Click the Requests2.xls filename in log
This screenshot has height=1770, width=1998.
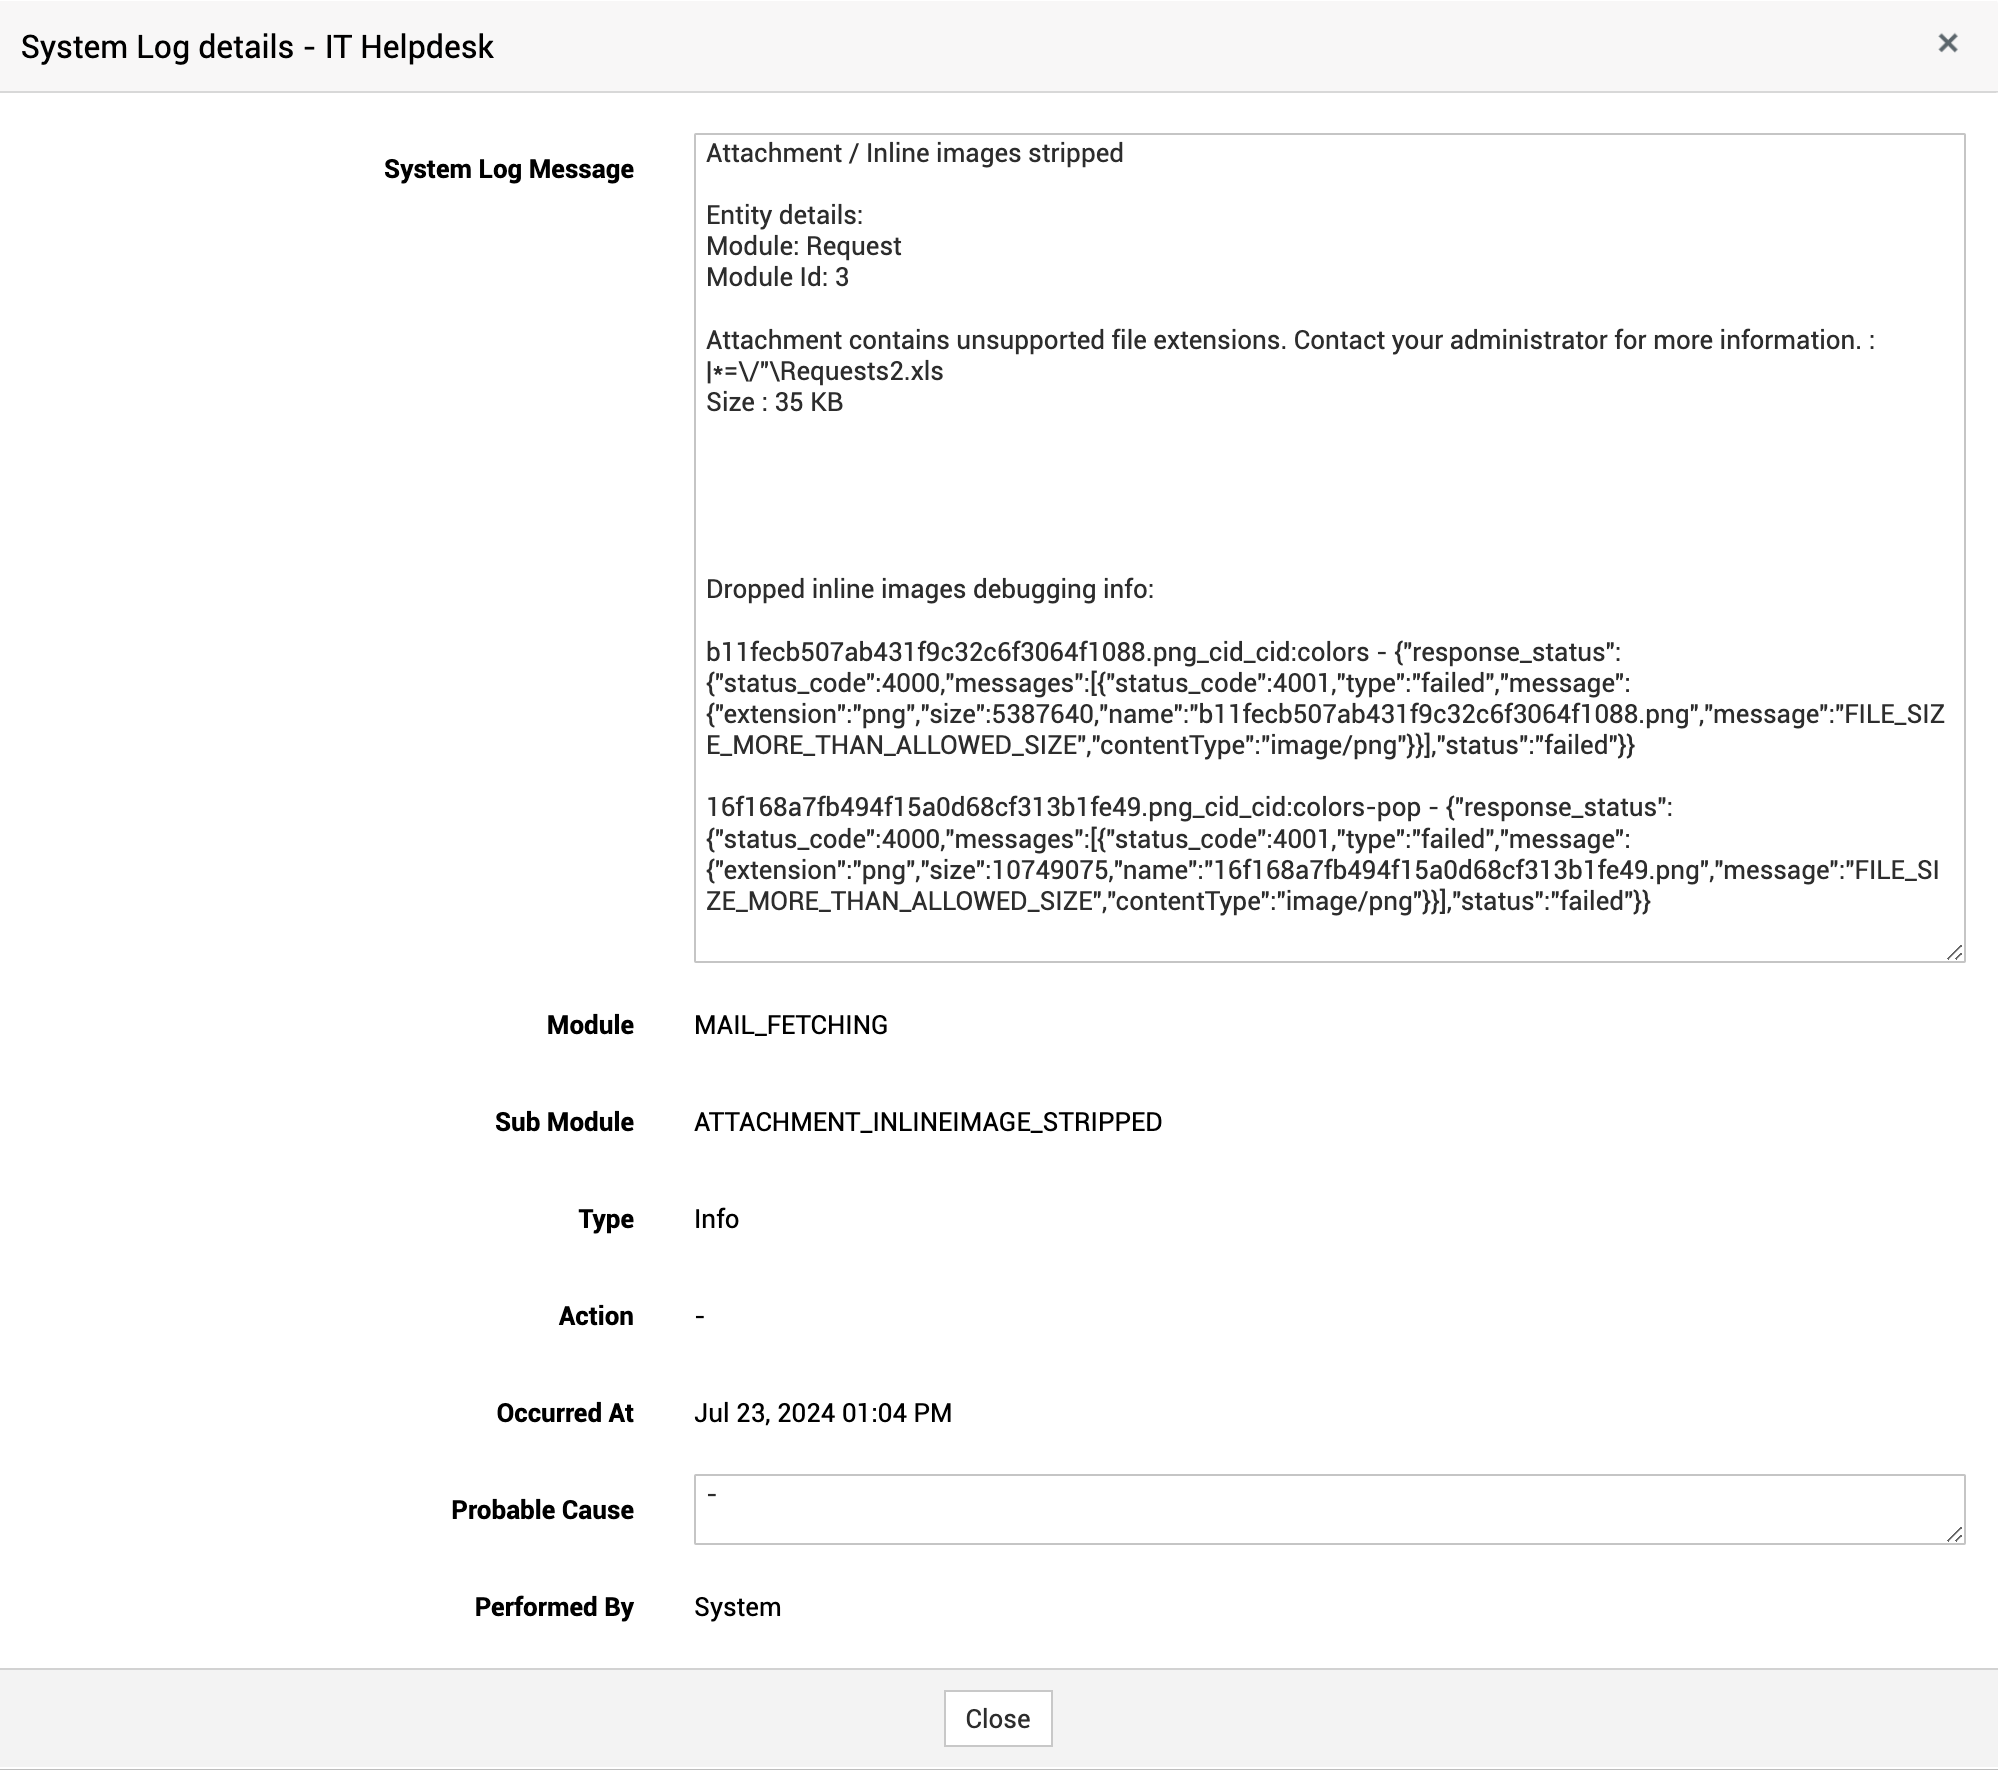(x=860, y=371)
